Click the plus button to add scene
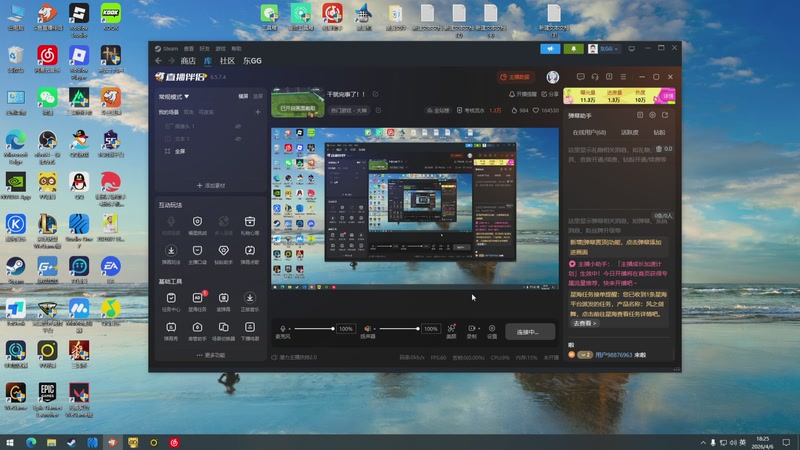The height and width of the screenshot is (450, 800). 258,112
